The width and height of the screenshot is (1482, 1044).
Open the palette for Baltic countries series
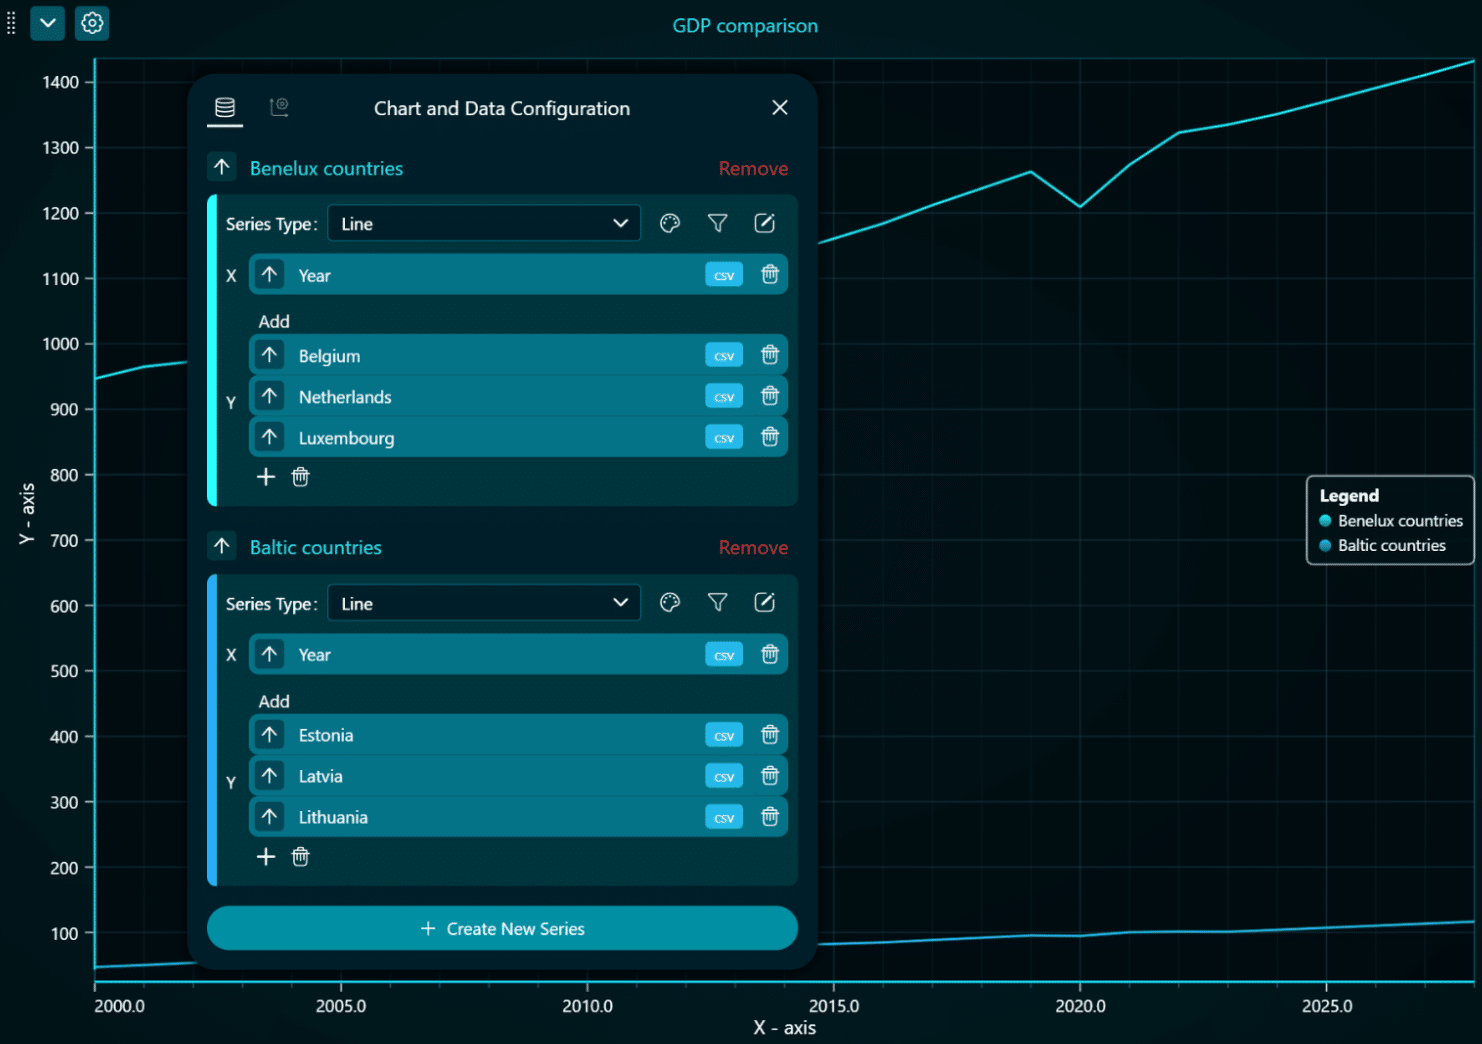[x=670, y=602]
